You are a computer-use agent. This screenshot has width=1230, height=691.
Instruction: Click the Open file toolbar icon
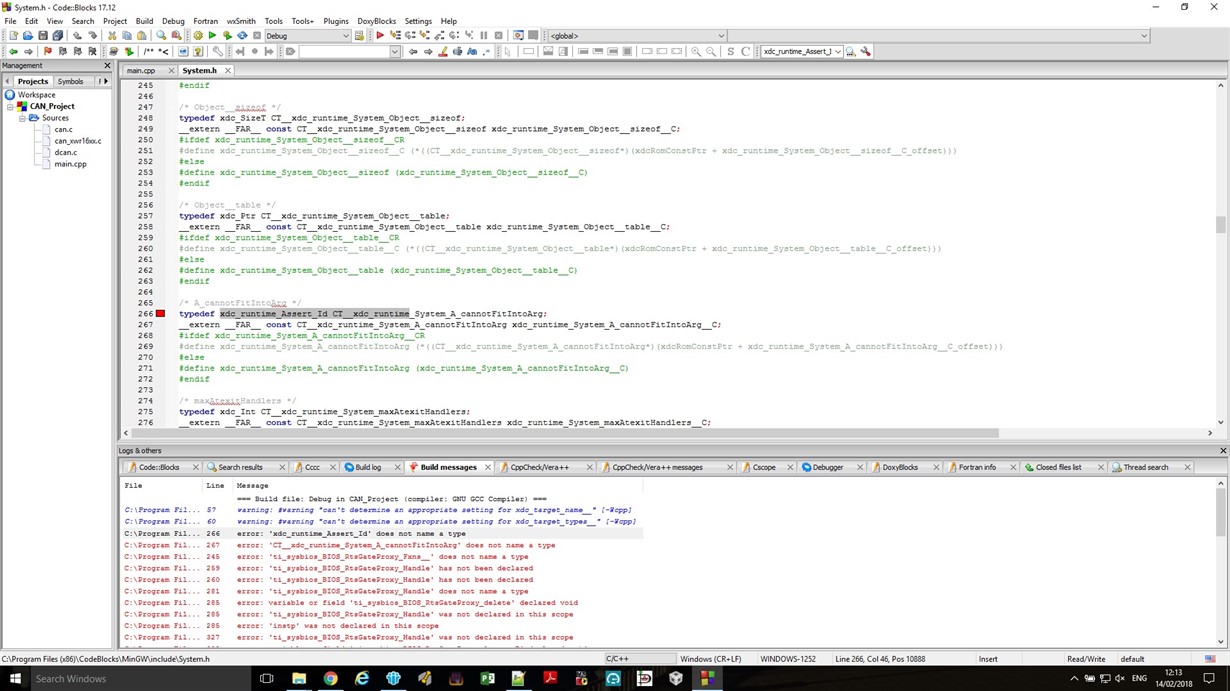click(x=27, y=36)
